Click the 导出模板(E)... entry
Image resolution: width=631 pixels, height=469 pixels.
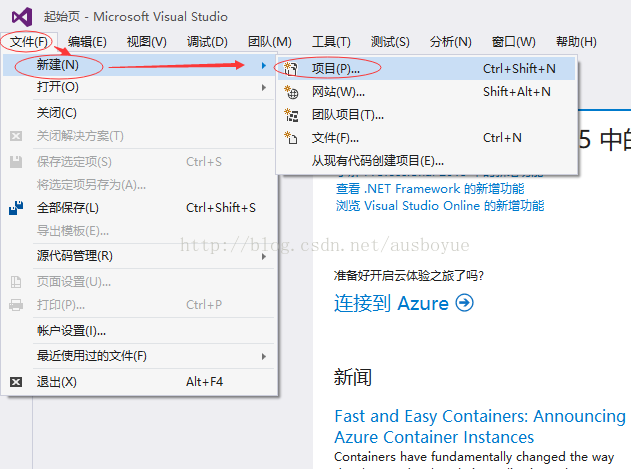click(139, 231)
